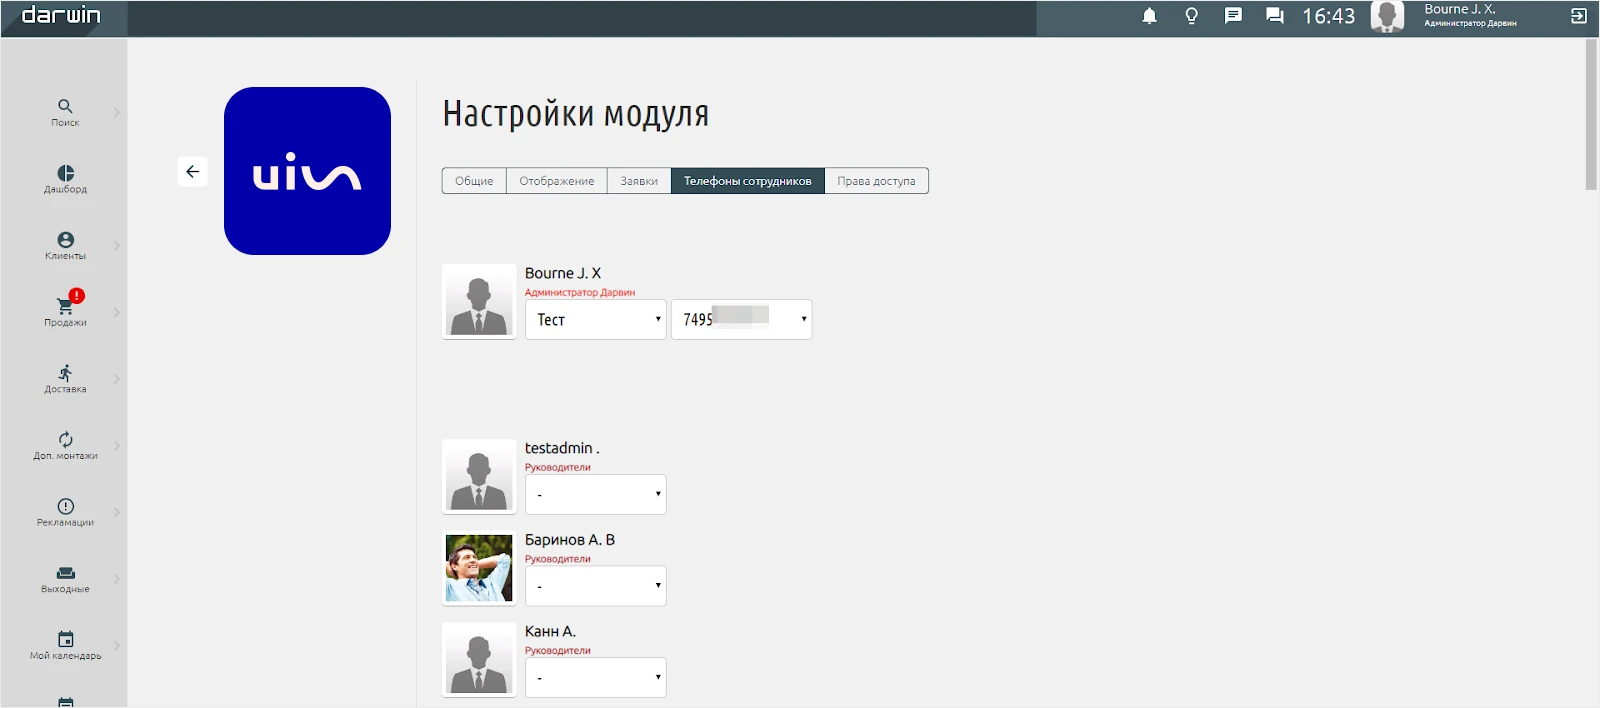Open the Доставка sidebar icon

click(65, 373)
